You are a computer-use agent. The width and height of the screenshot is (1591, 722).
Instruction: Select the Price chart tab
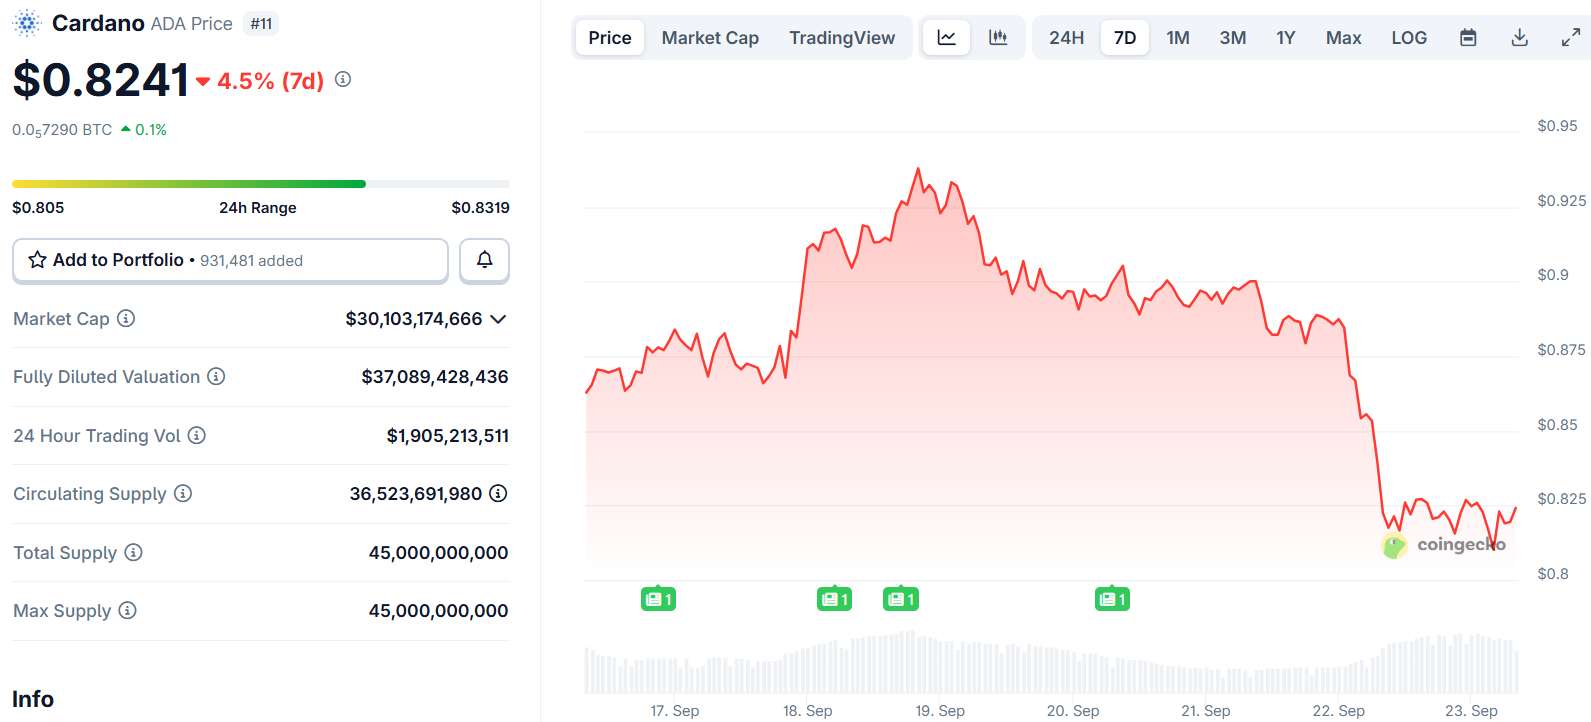[x=610, y=38]
